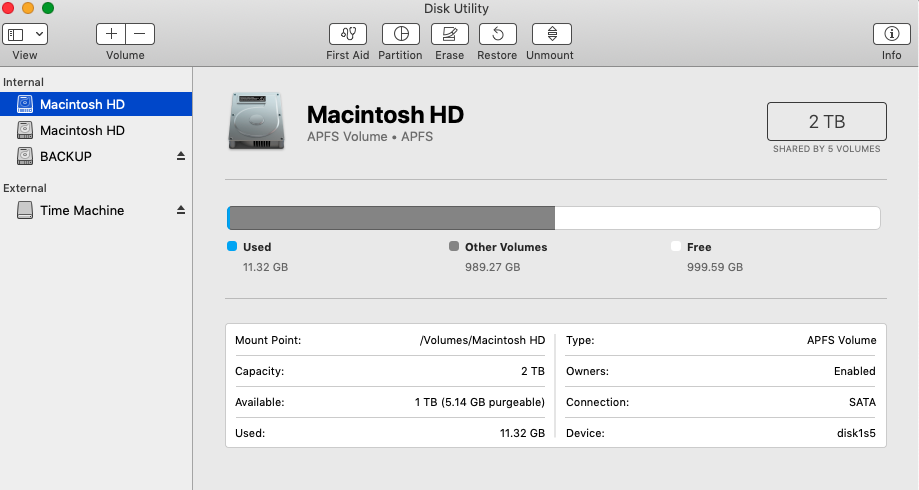Click the 999.59 GB free value
The height and width of the screenshot is (490, 919).
(715, 267)
